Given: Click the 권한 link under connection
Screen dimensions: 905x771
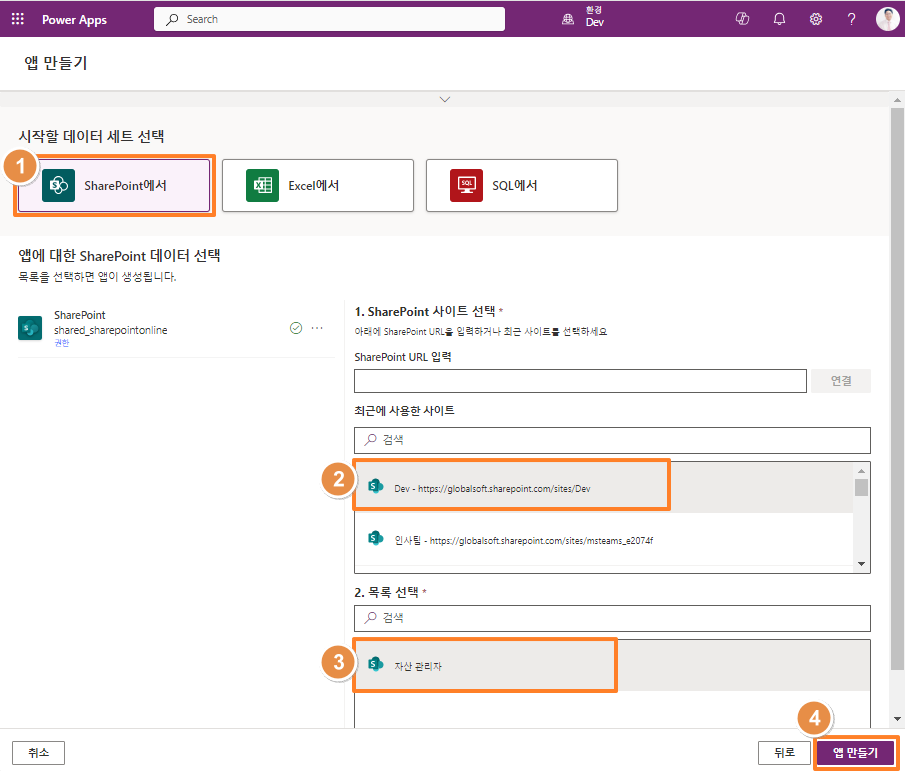Looking at the screenshot, I should coord(62,343).
